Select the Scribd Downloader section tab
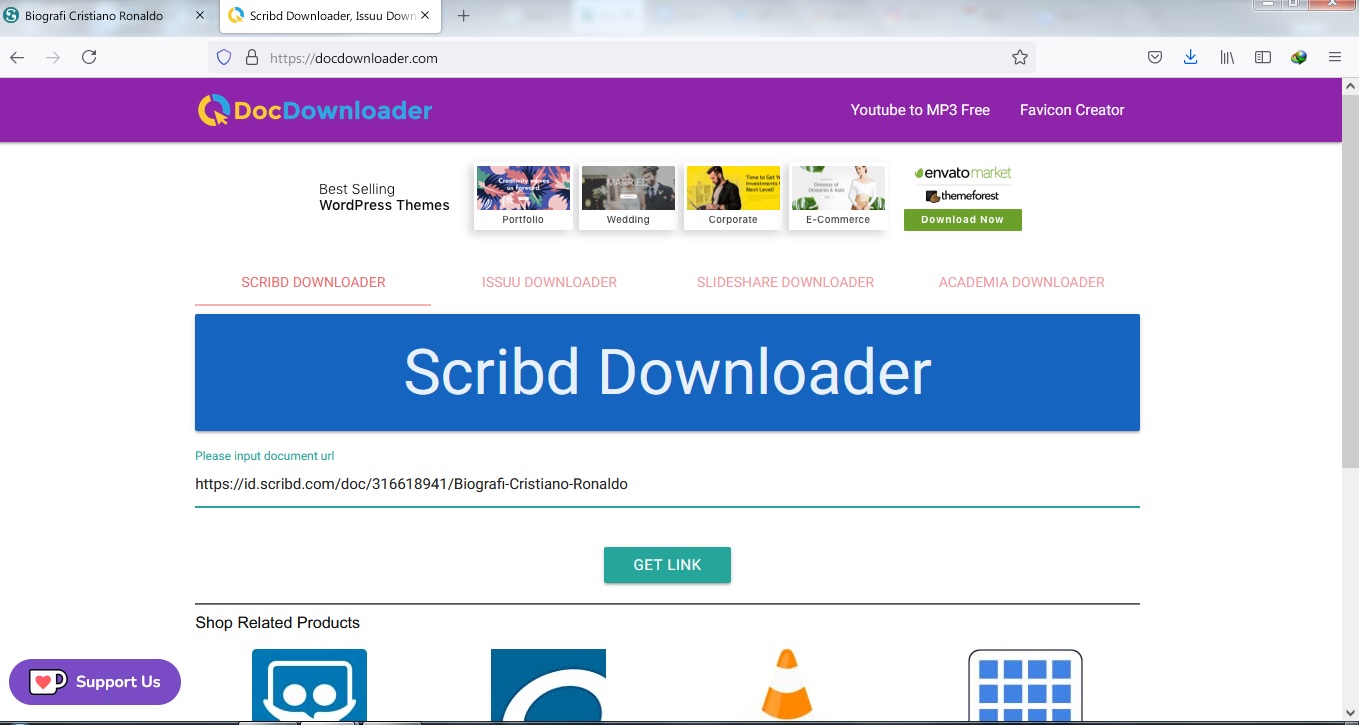 [313, 283]
